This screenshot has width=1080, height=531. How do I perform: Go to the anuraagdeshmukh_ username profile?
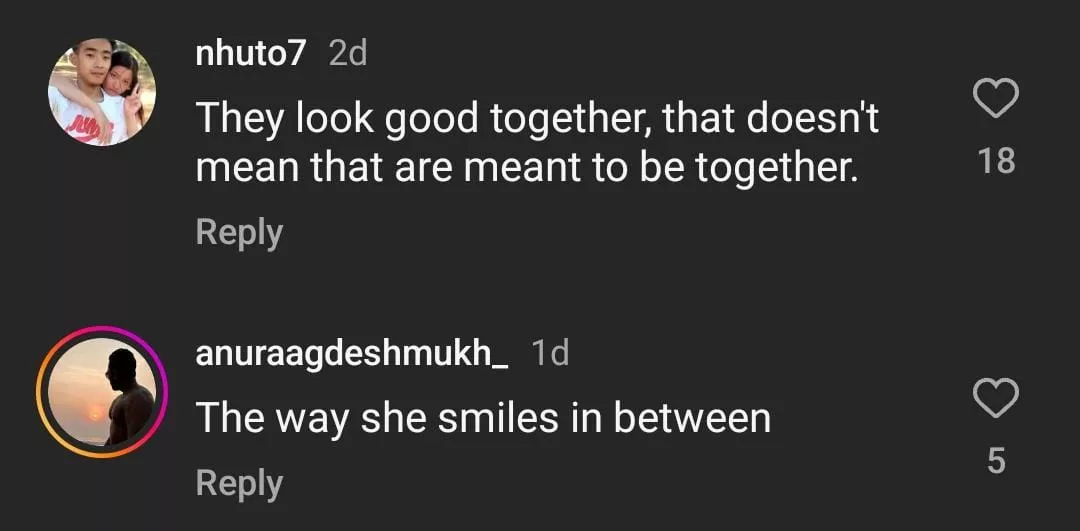tap(352, 353)
